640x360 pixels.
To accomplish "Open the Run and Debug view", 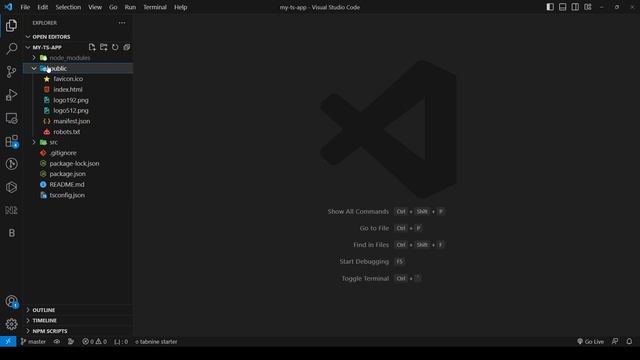I will pos(11,95).
